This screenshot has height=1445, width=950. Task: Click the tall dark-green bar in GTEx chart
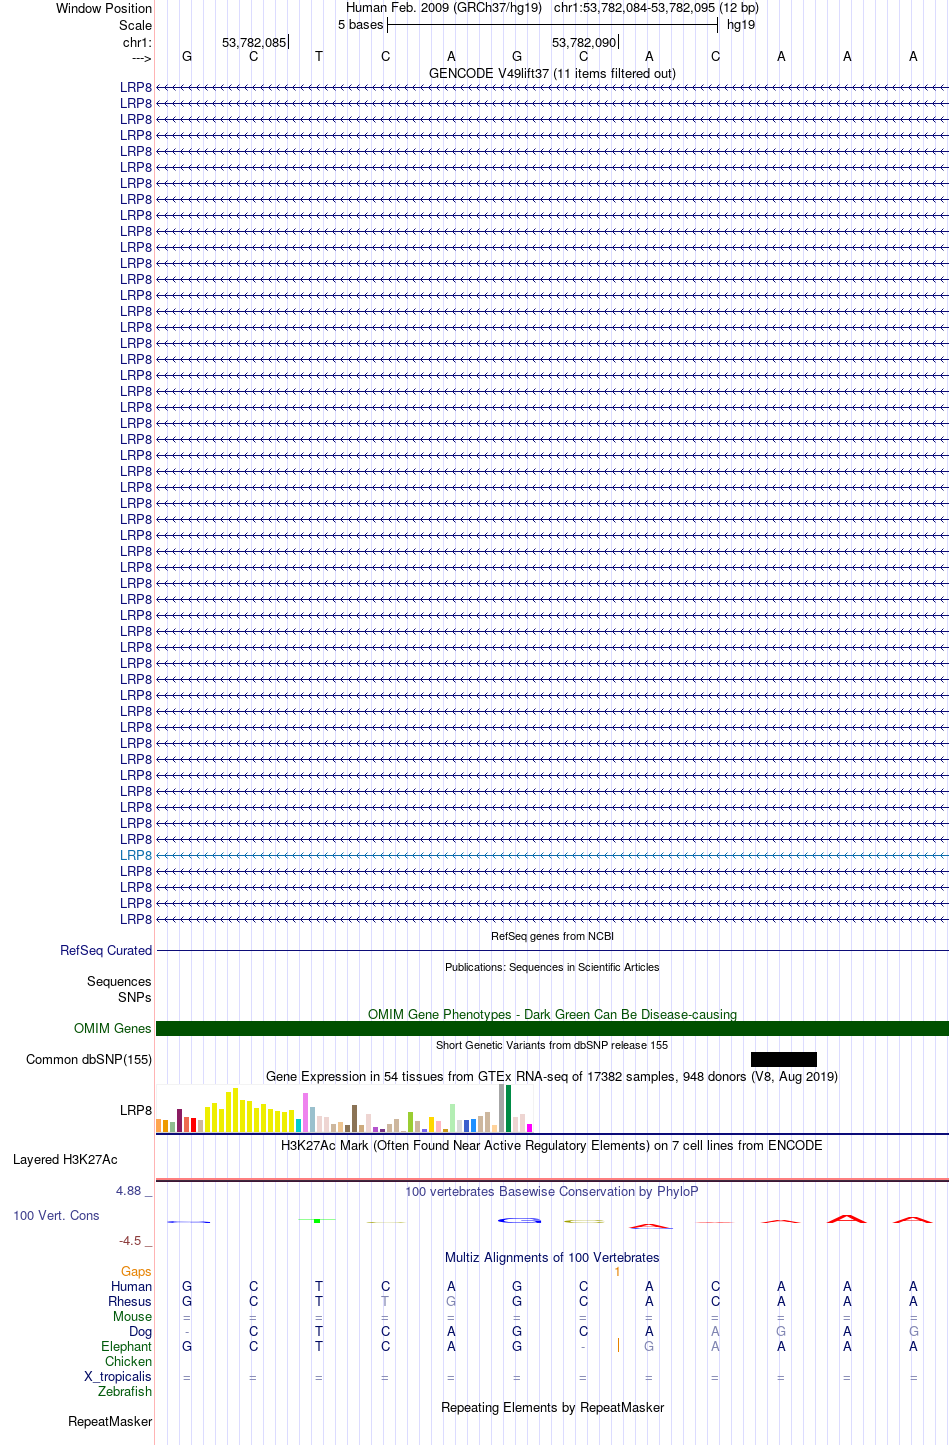pos(509,1108)
